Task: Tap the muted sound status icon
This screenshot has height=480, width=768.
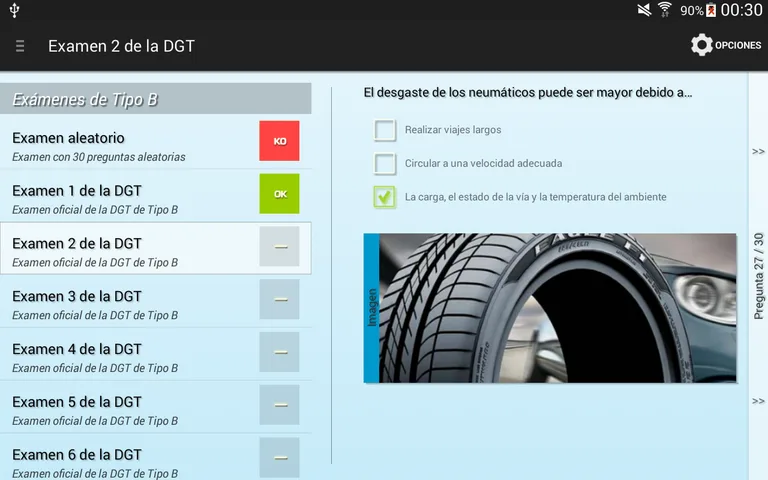Action: point(644,10)
